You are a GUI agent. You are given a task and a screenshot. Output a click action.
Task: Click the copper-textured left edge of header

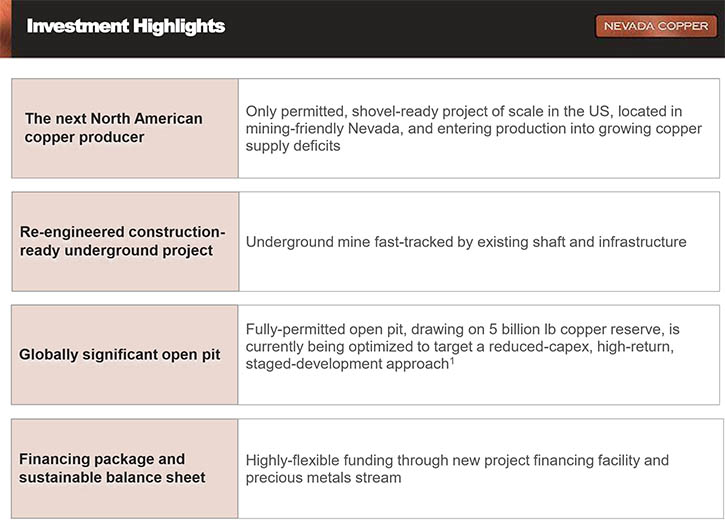coord(8,27)
